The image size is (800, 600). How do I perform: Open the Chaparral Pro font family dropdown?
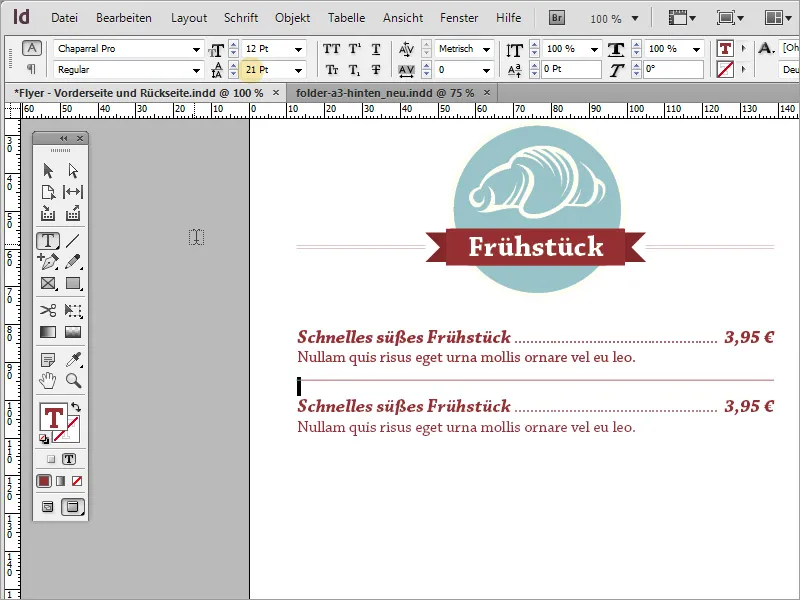point(196,49)
